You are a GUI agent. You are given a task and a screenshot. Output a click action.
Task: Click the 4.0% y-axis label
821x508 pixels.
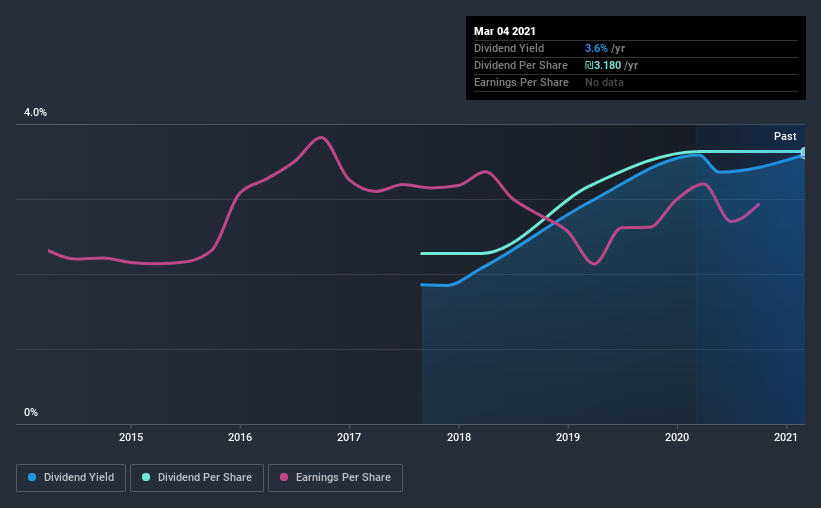coord(35,112)
